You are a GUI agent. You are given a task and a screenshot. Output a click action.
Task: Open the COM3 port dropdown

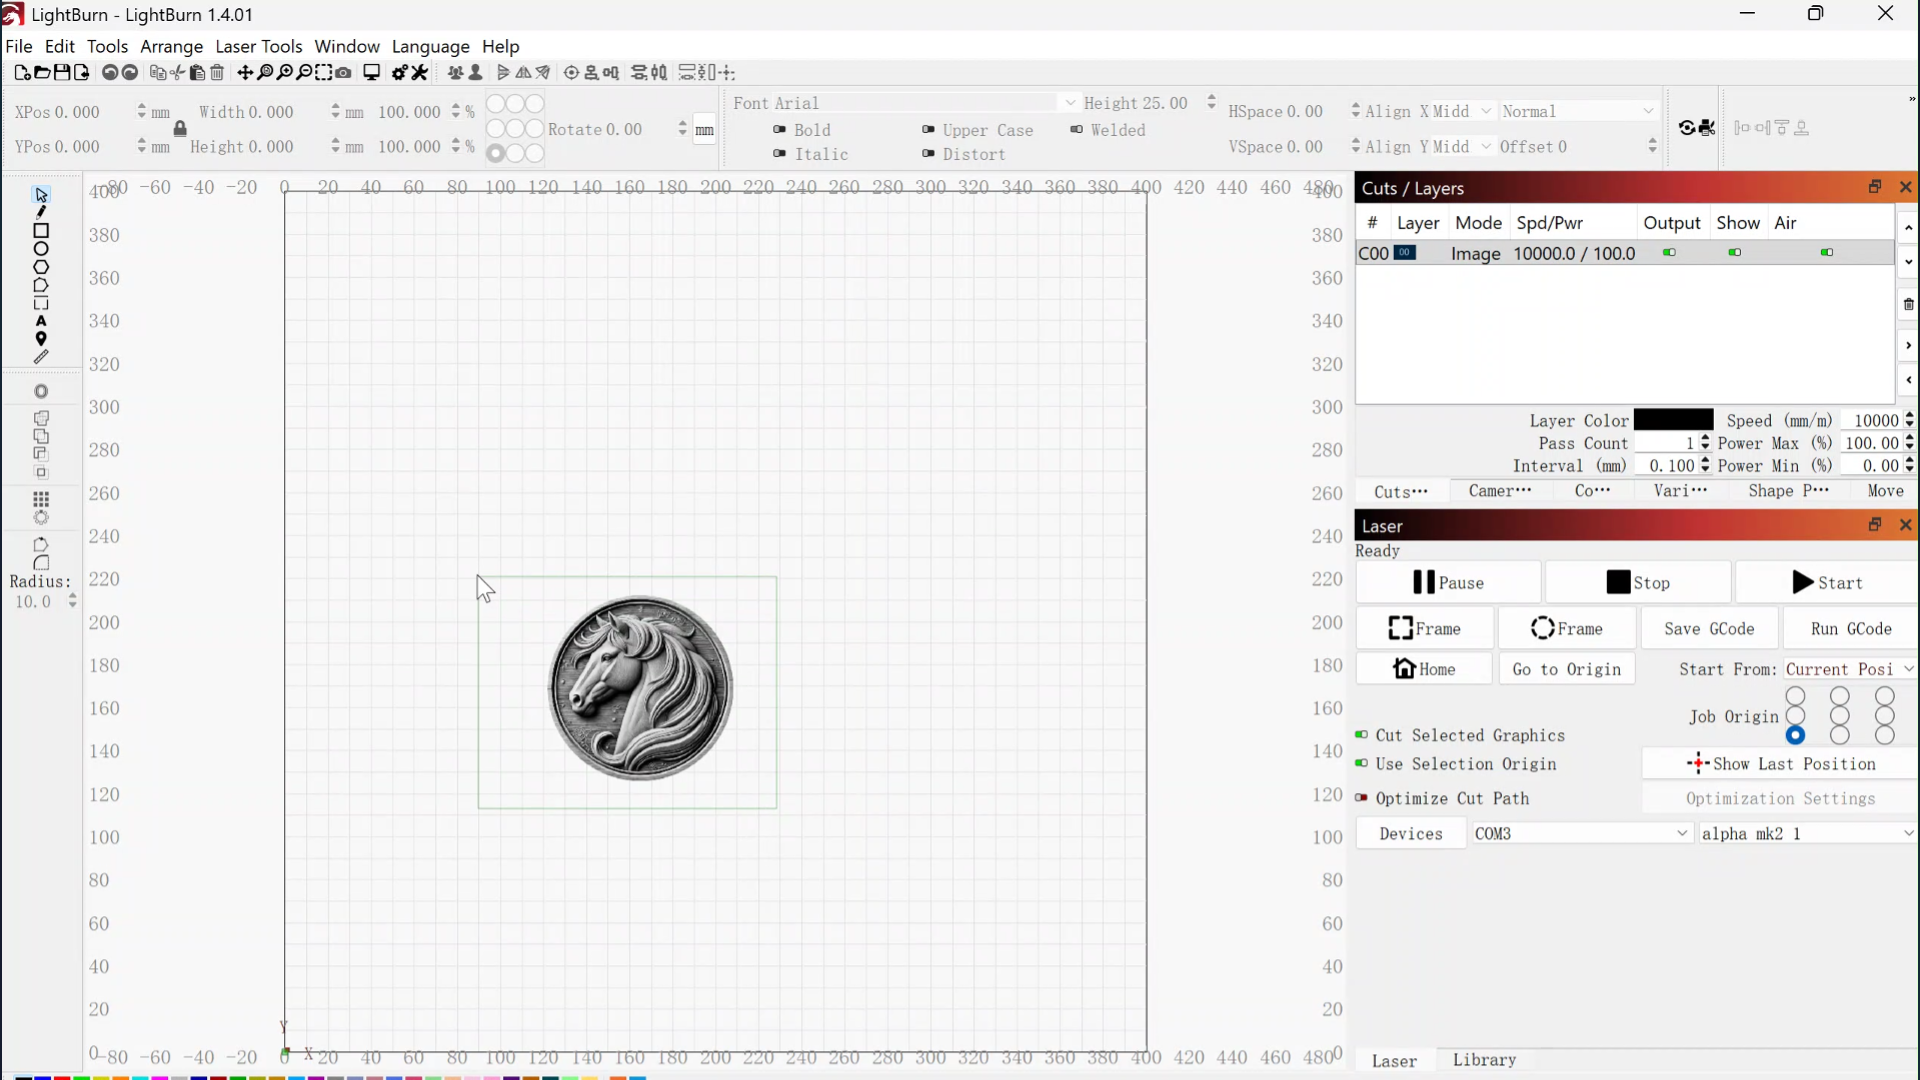pos(1581,833)
